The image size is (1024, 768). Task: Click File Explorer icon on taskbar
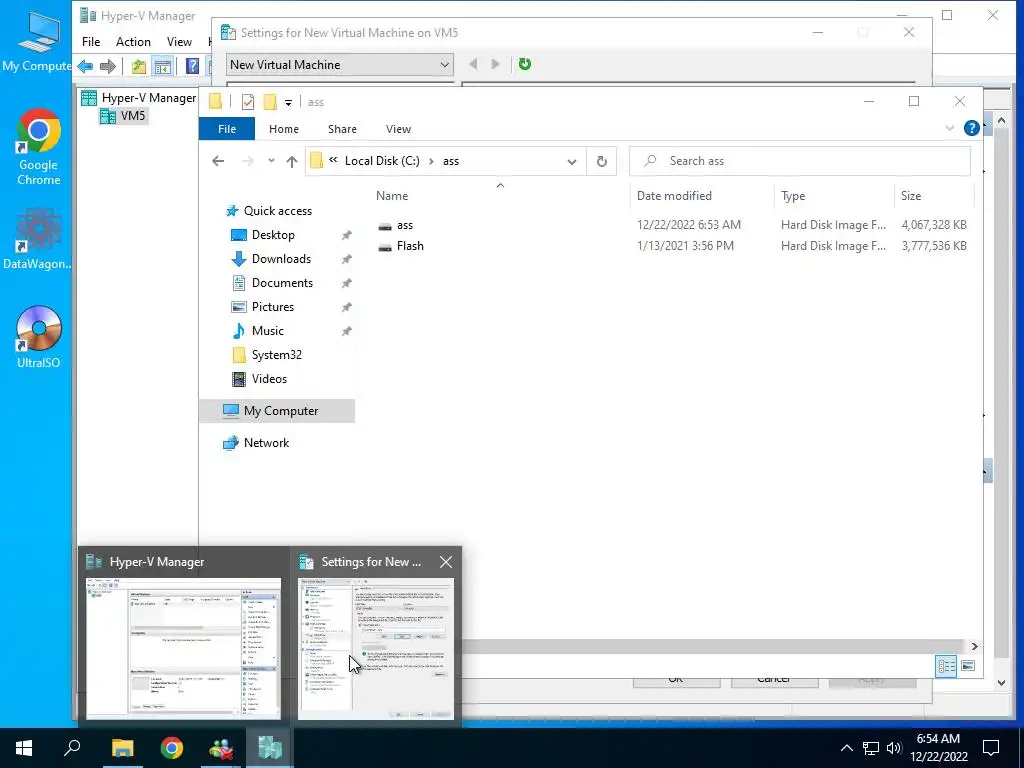[x=122, y=748]
